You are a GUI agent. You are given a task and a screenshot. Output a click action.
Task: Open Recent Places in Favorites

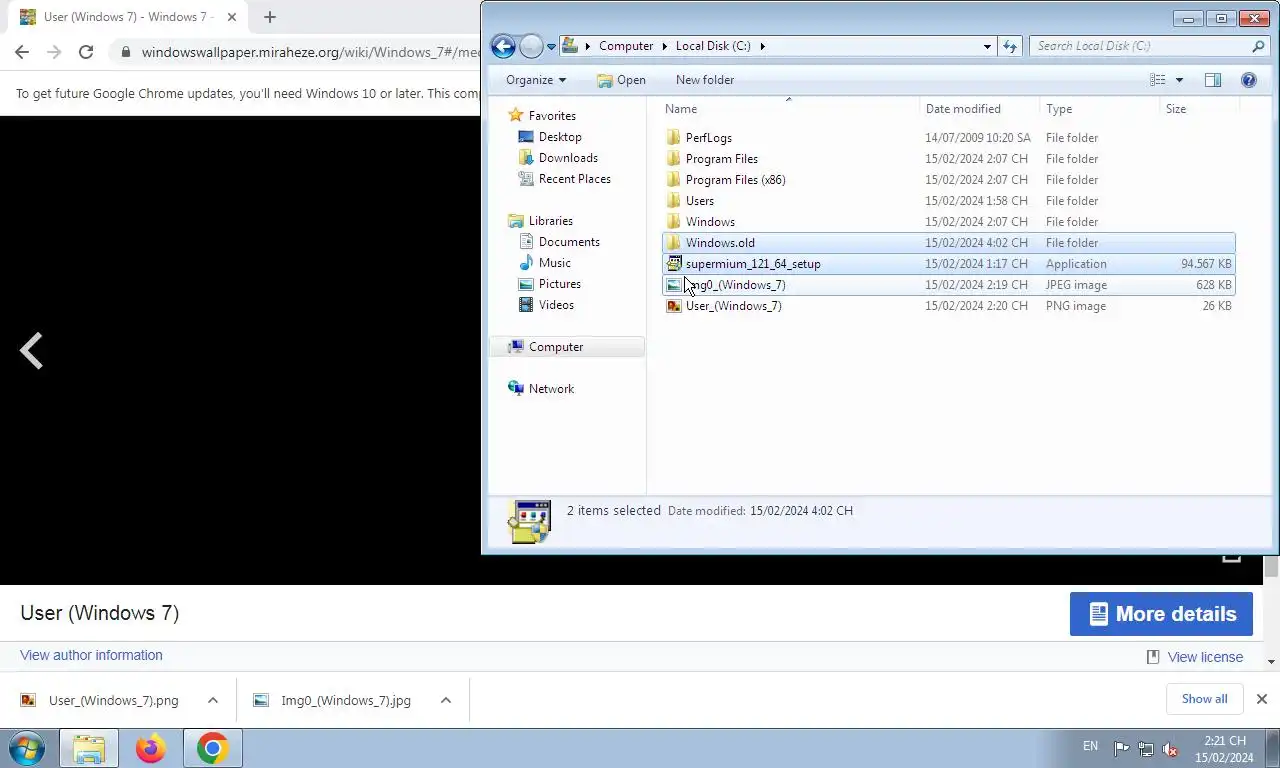pos(574,179)
